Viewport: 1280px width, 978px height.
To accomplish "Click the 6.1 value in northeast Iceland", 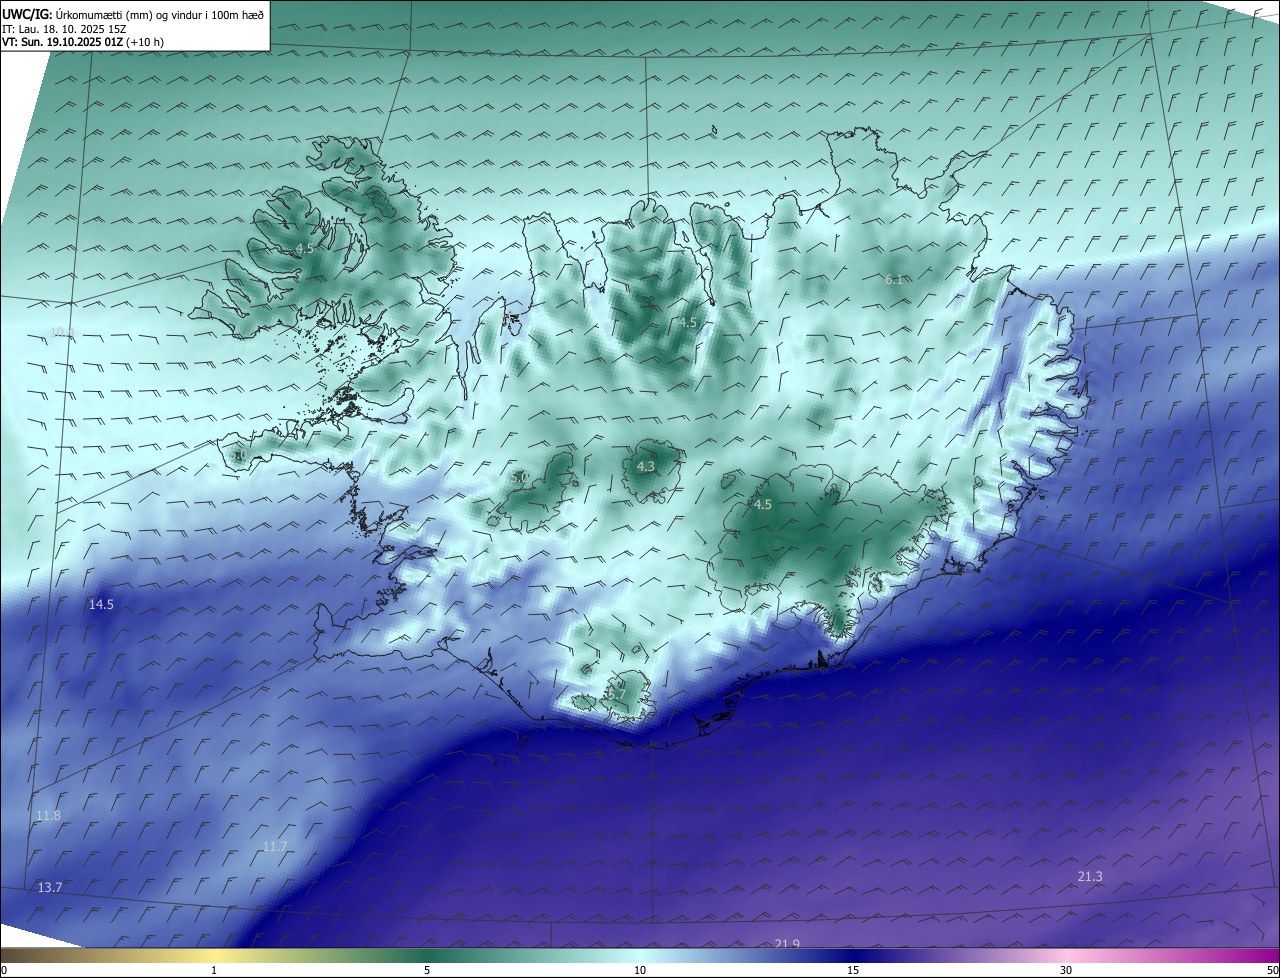I will pyautogui.click(x=894, y=280).
